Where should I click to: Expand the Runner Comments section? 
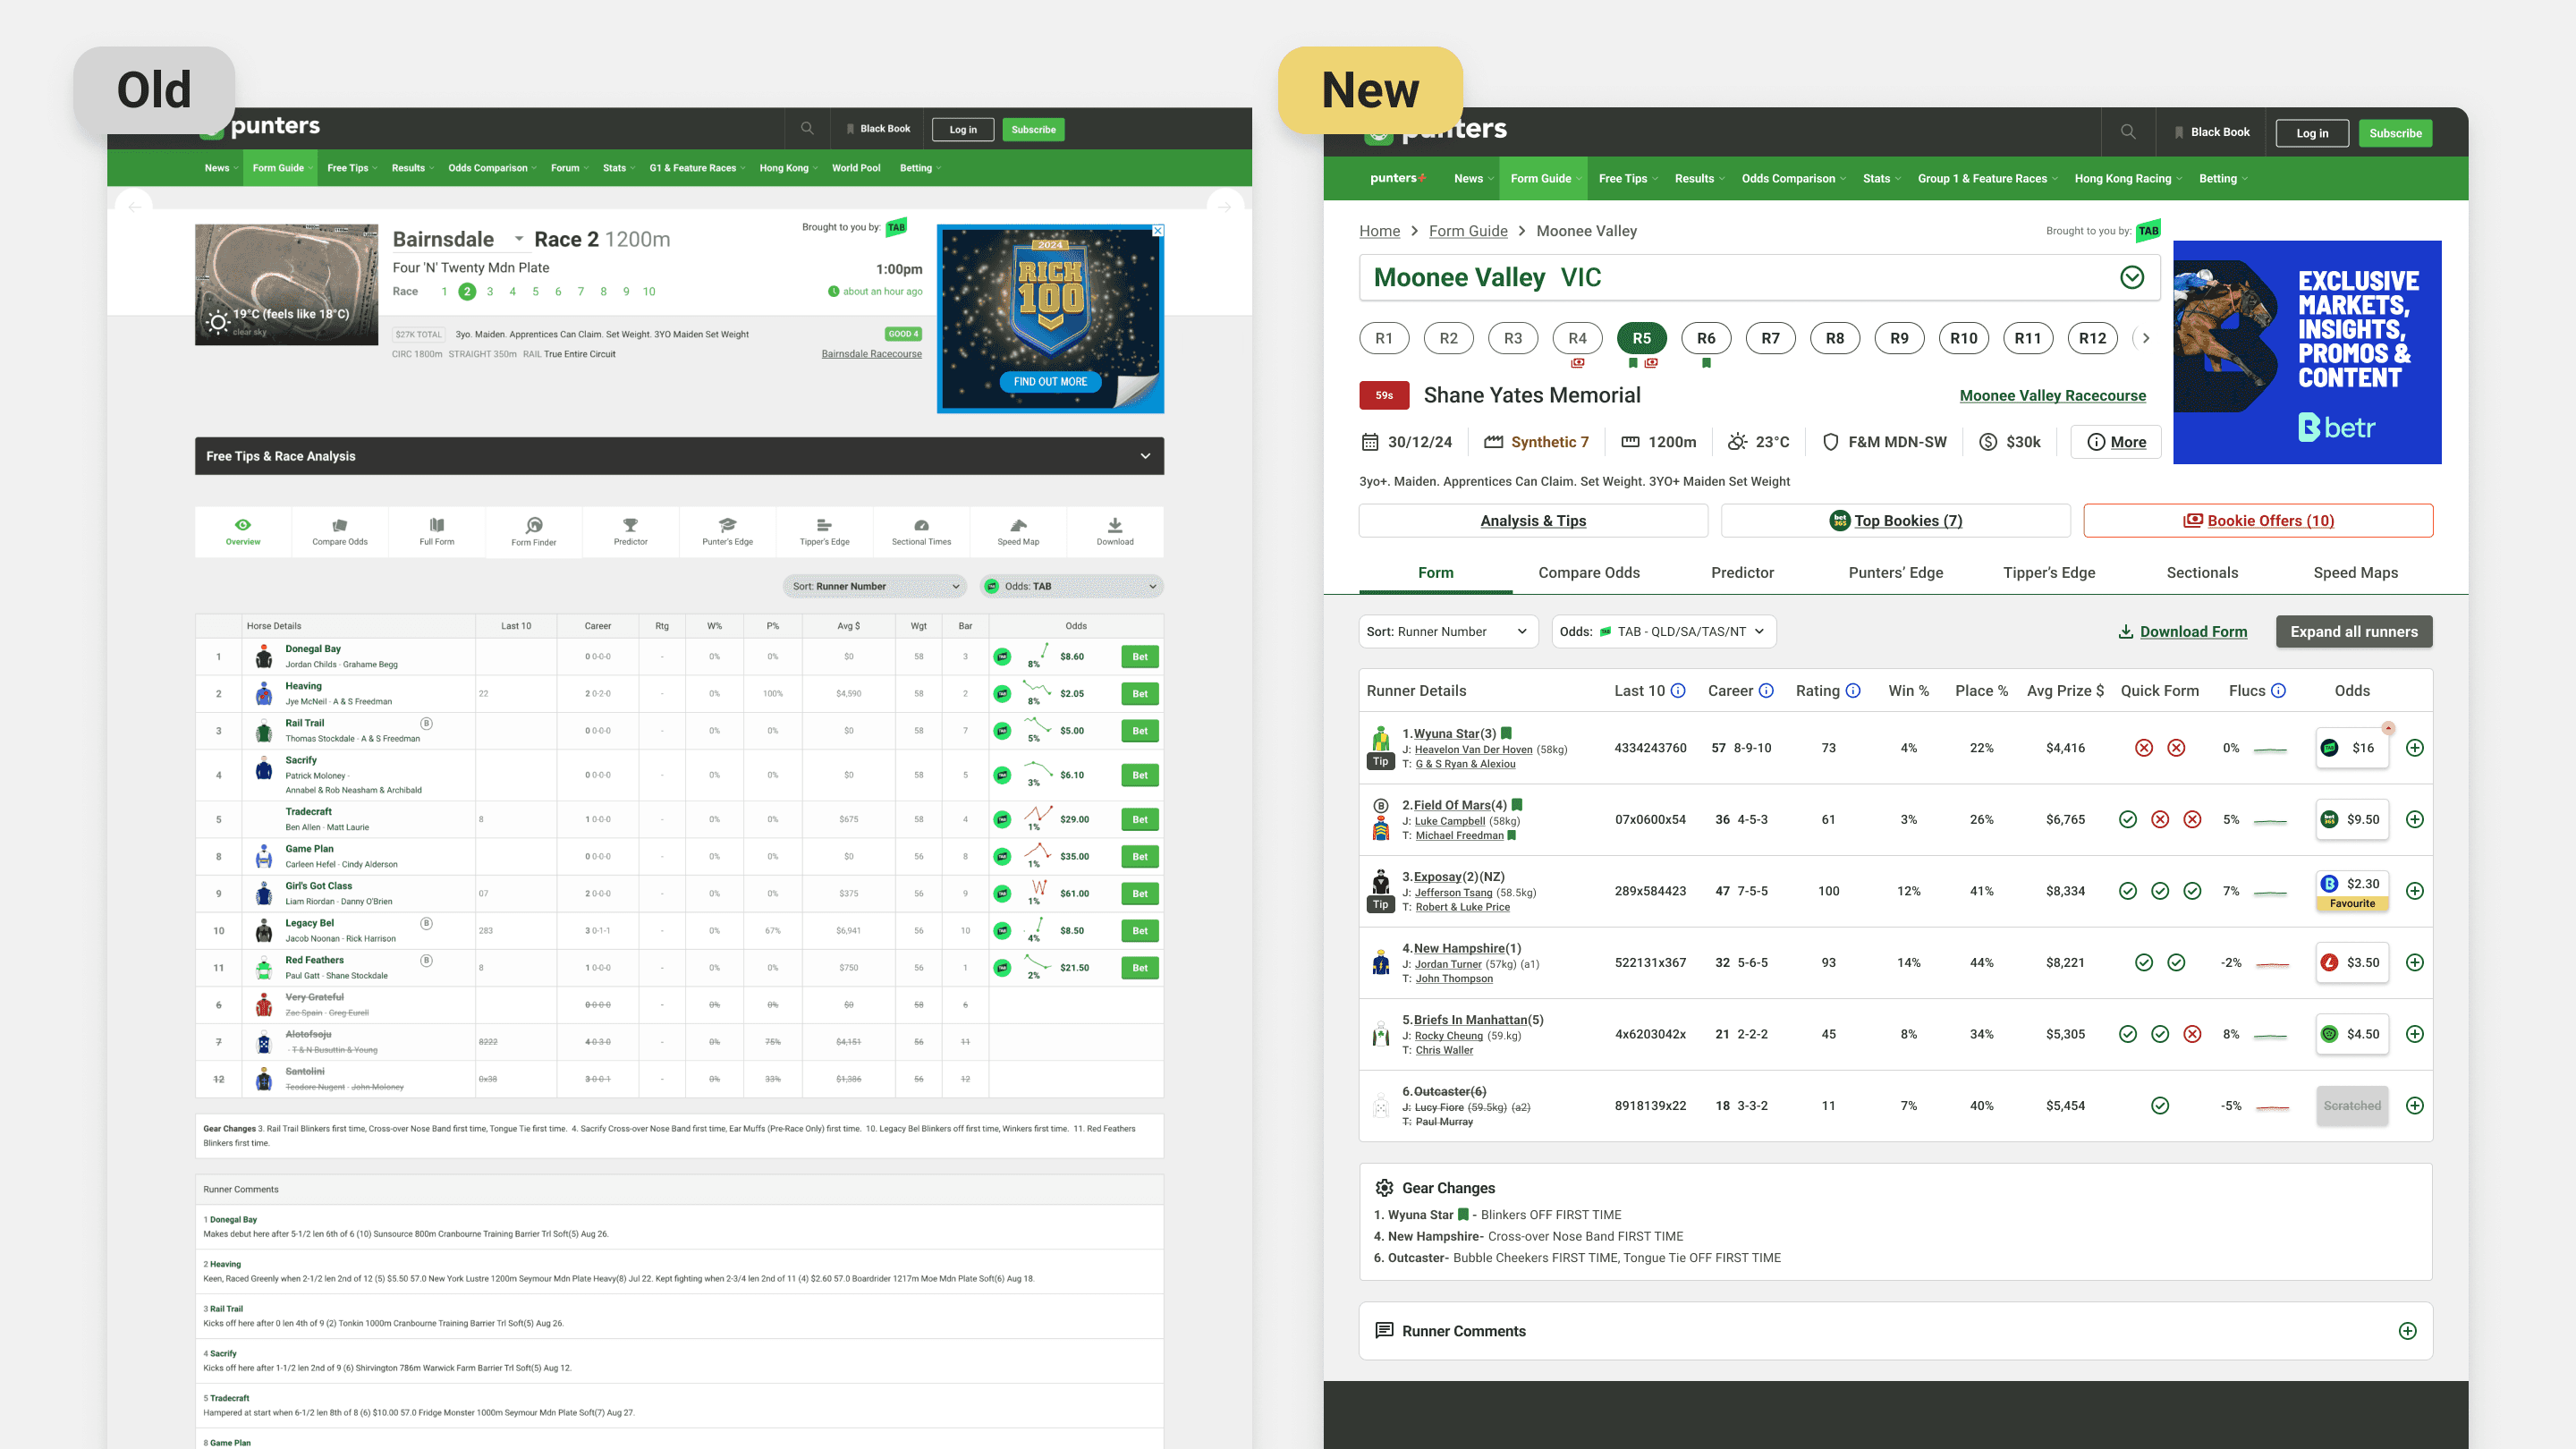click(x=2407, y=1331)
